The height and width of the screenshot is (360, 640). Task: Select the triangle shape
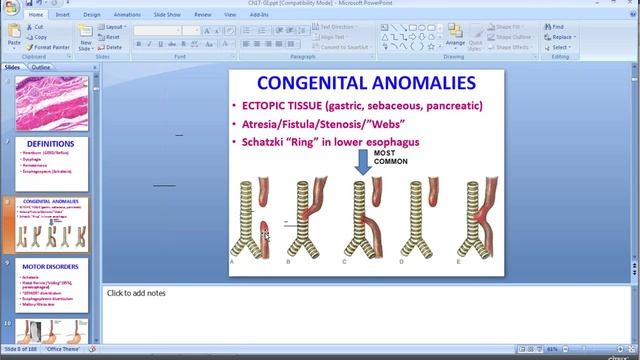point(385,37)
